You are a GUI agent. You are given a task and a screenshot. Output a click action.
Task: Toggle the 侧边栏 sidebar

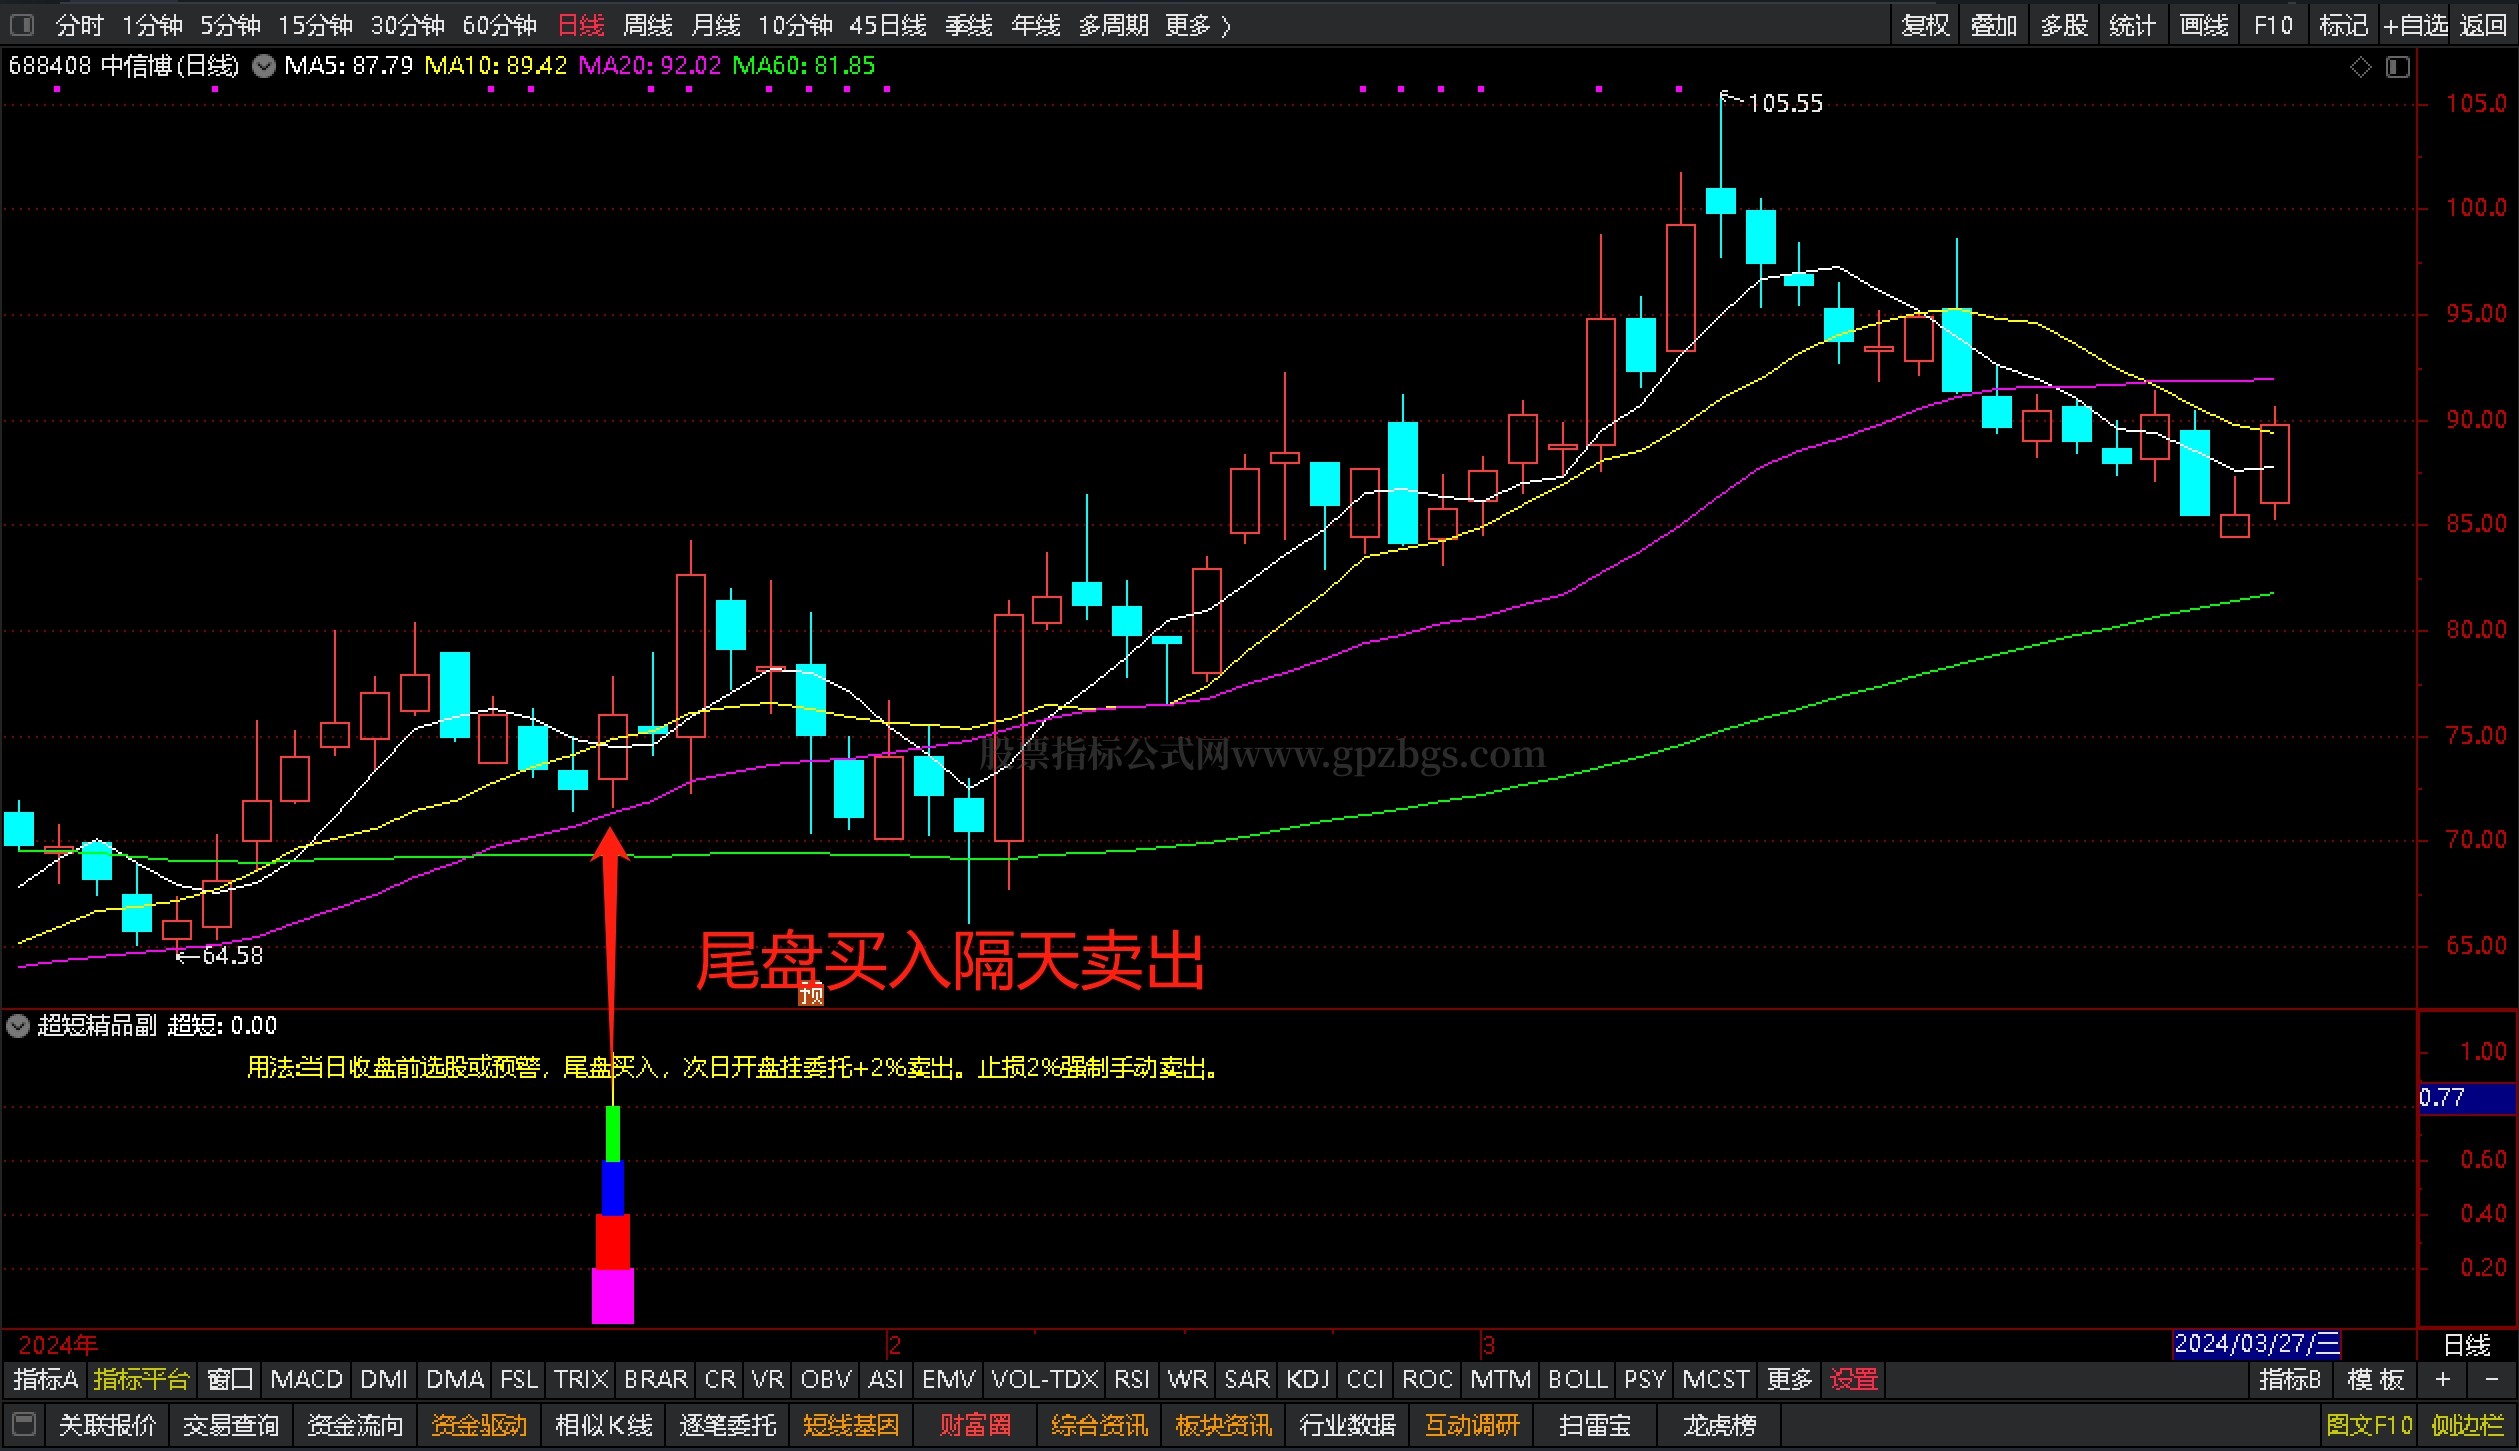(2467, 1425)
